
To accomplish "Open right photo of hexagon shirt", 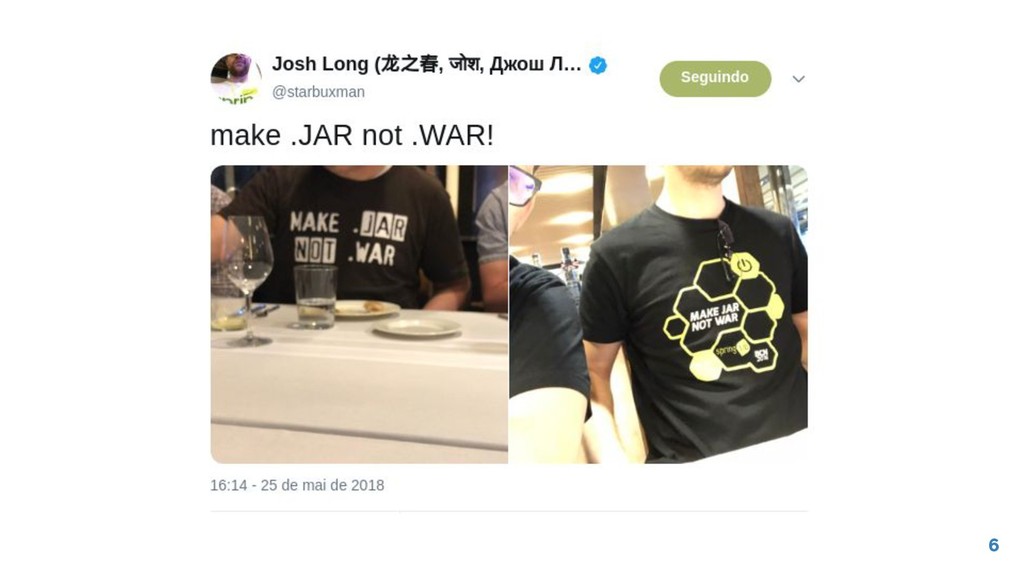I will (658, 314).
